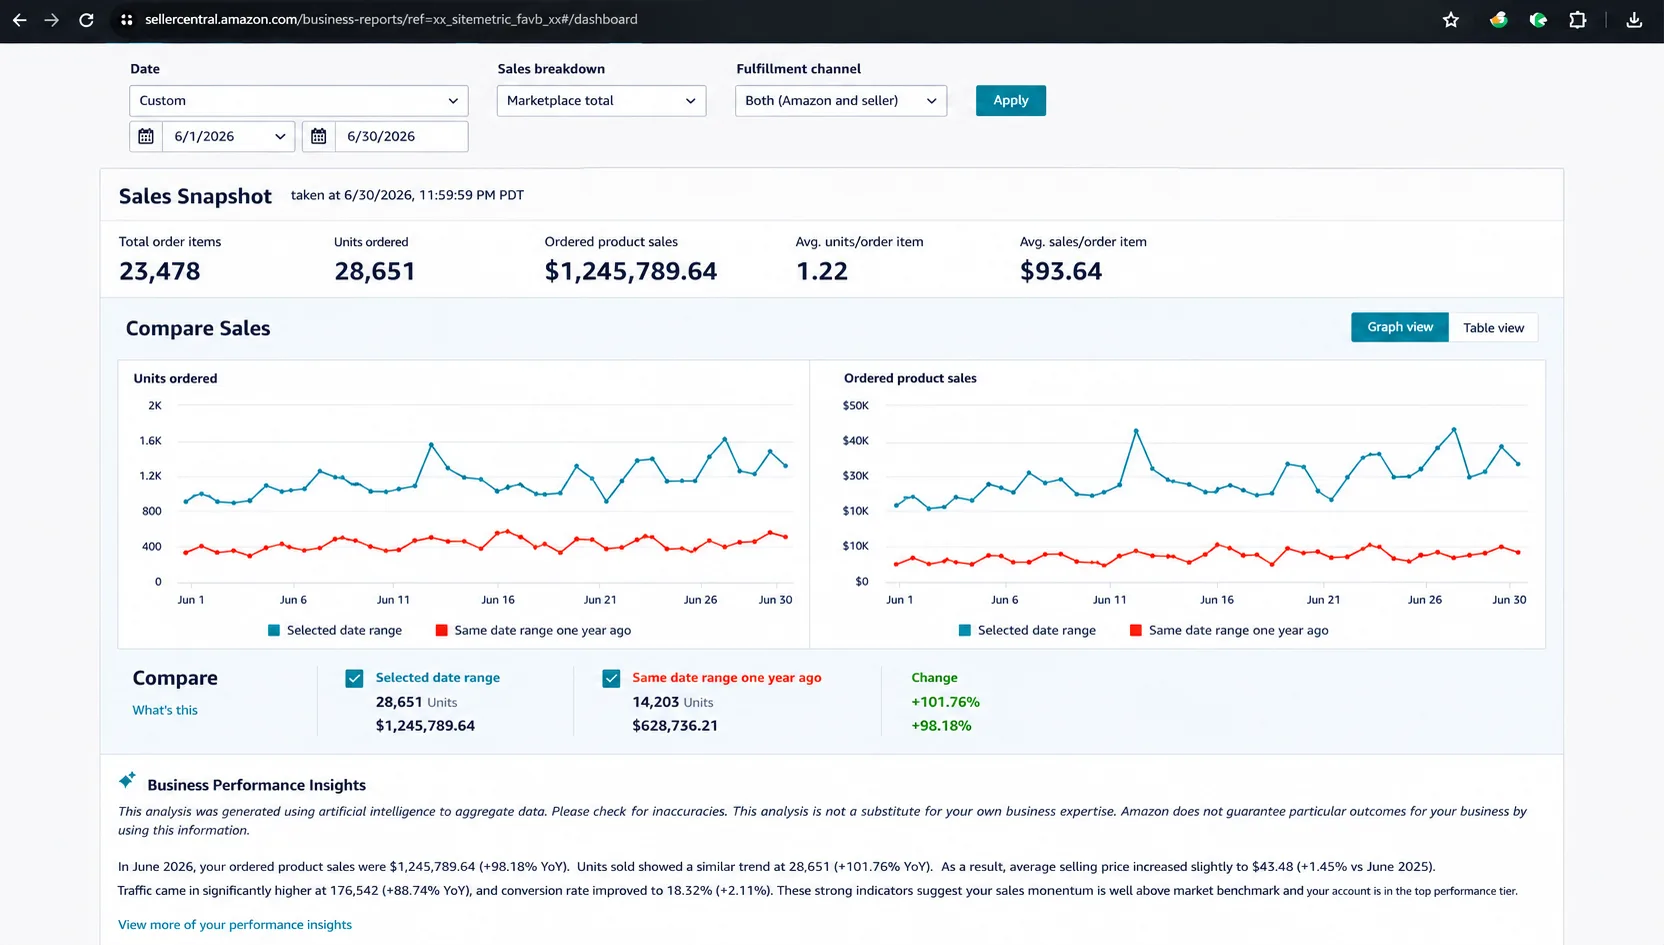The width and height of the screenshot is (1664, 945).
Task: Click the +98.18% change value
Action: 941,726
